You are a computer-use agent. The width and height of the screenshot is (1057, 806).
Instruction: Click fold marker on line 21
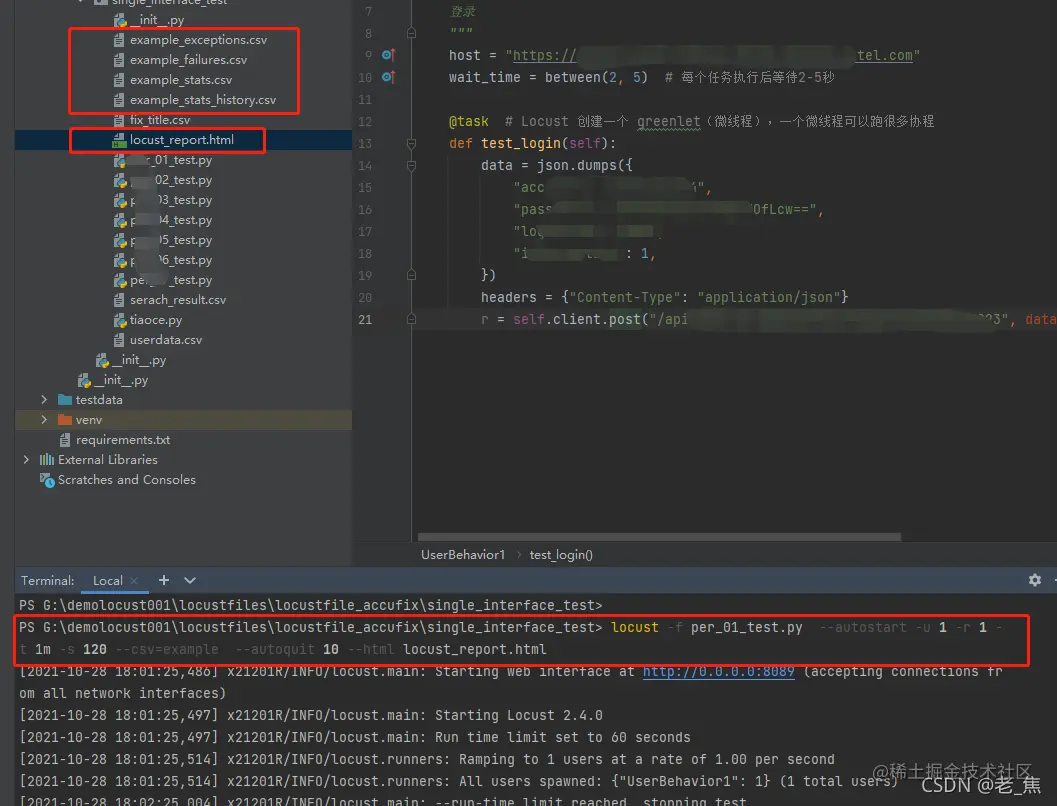coord(411,319)
